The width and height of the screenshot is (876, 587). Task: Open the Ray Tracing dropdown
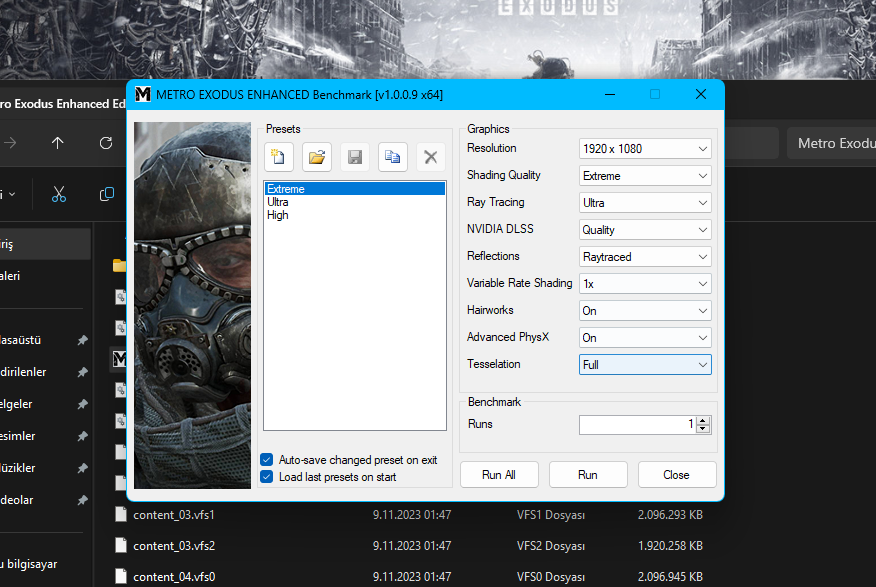pyautogui.click(x=645, y=203)
